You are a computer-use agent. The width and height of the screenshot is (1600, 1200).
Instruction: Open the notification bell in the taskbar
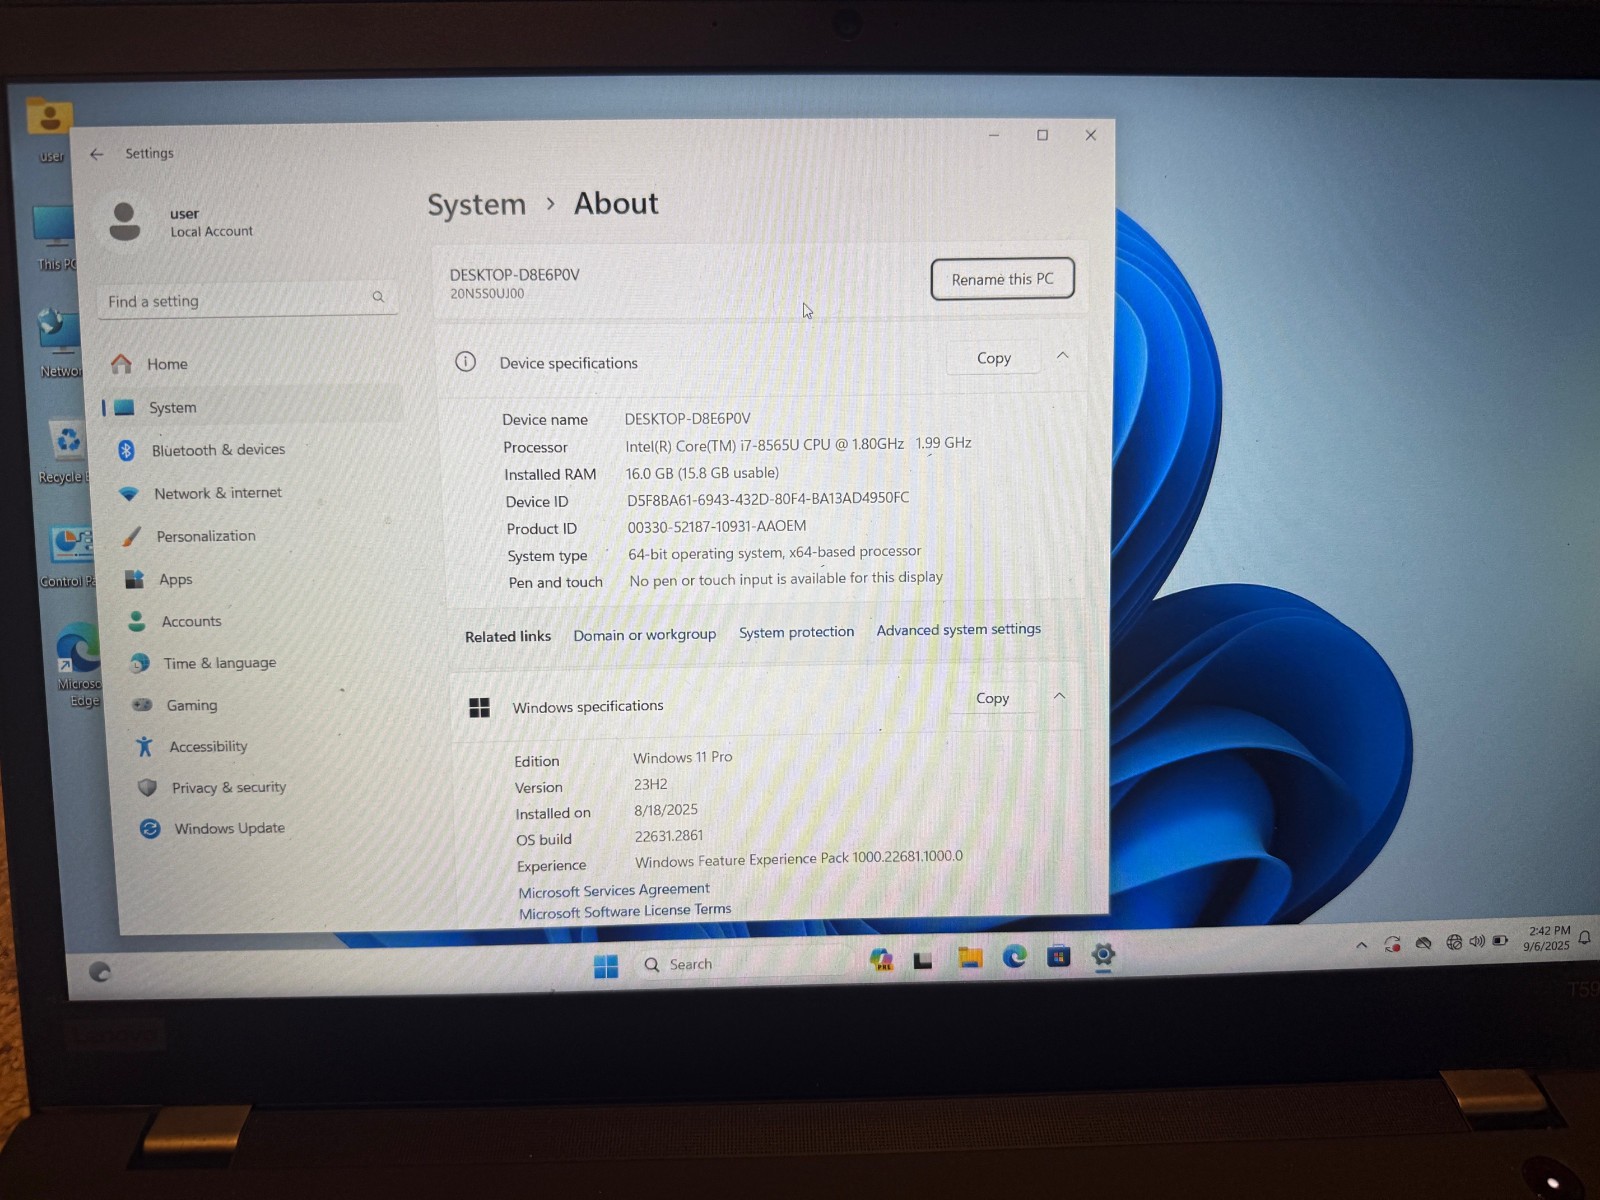pos(1585,938)
